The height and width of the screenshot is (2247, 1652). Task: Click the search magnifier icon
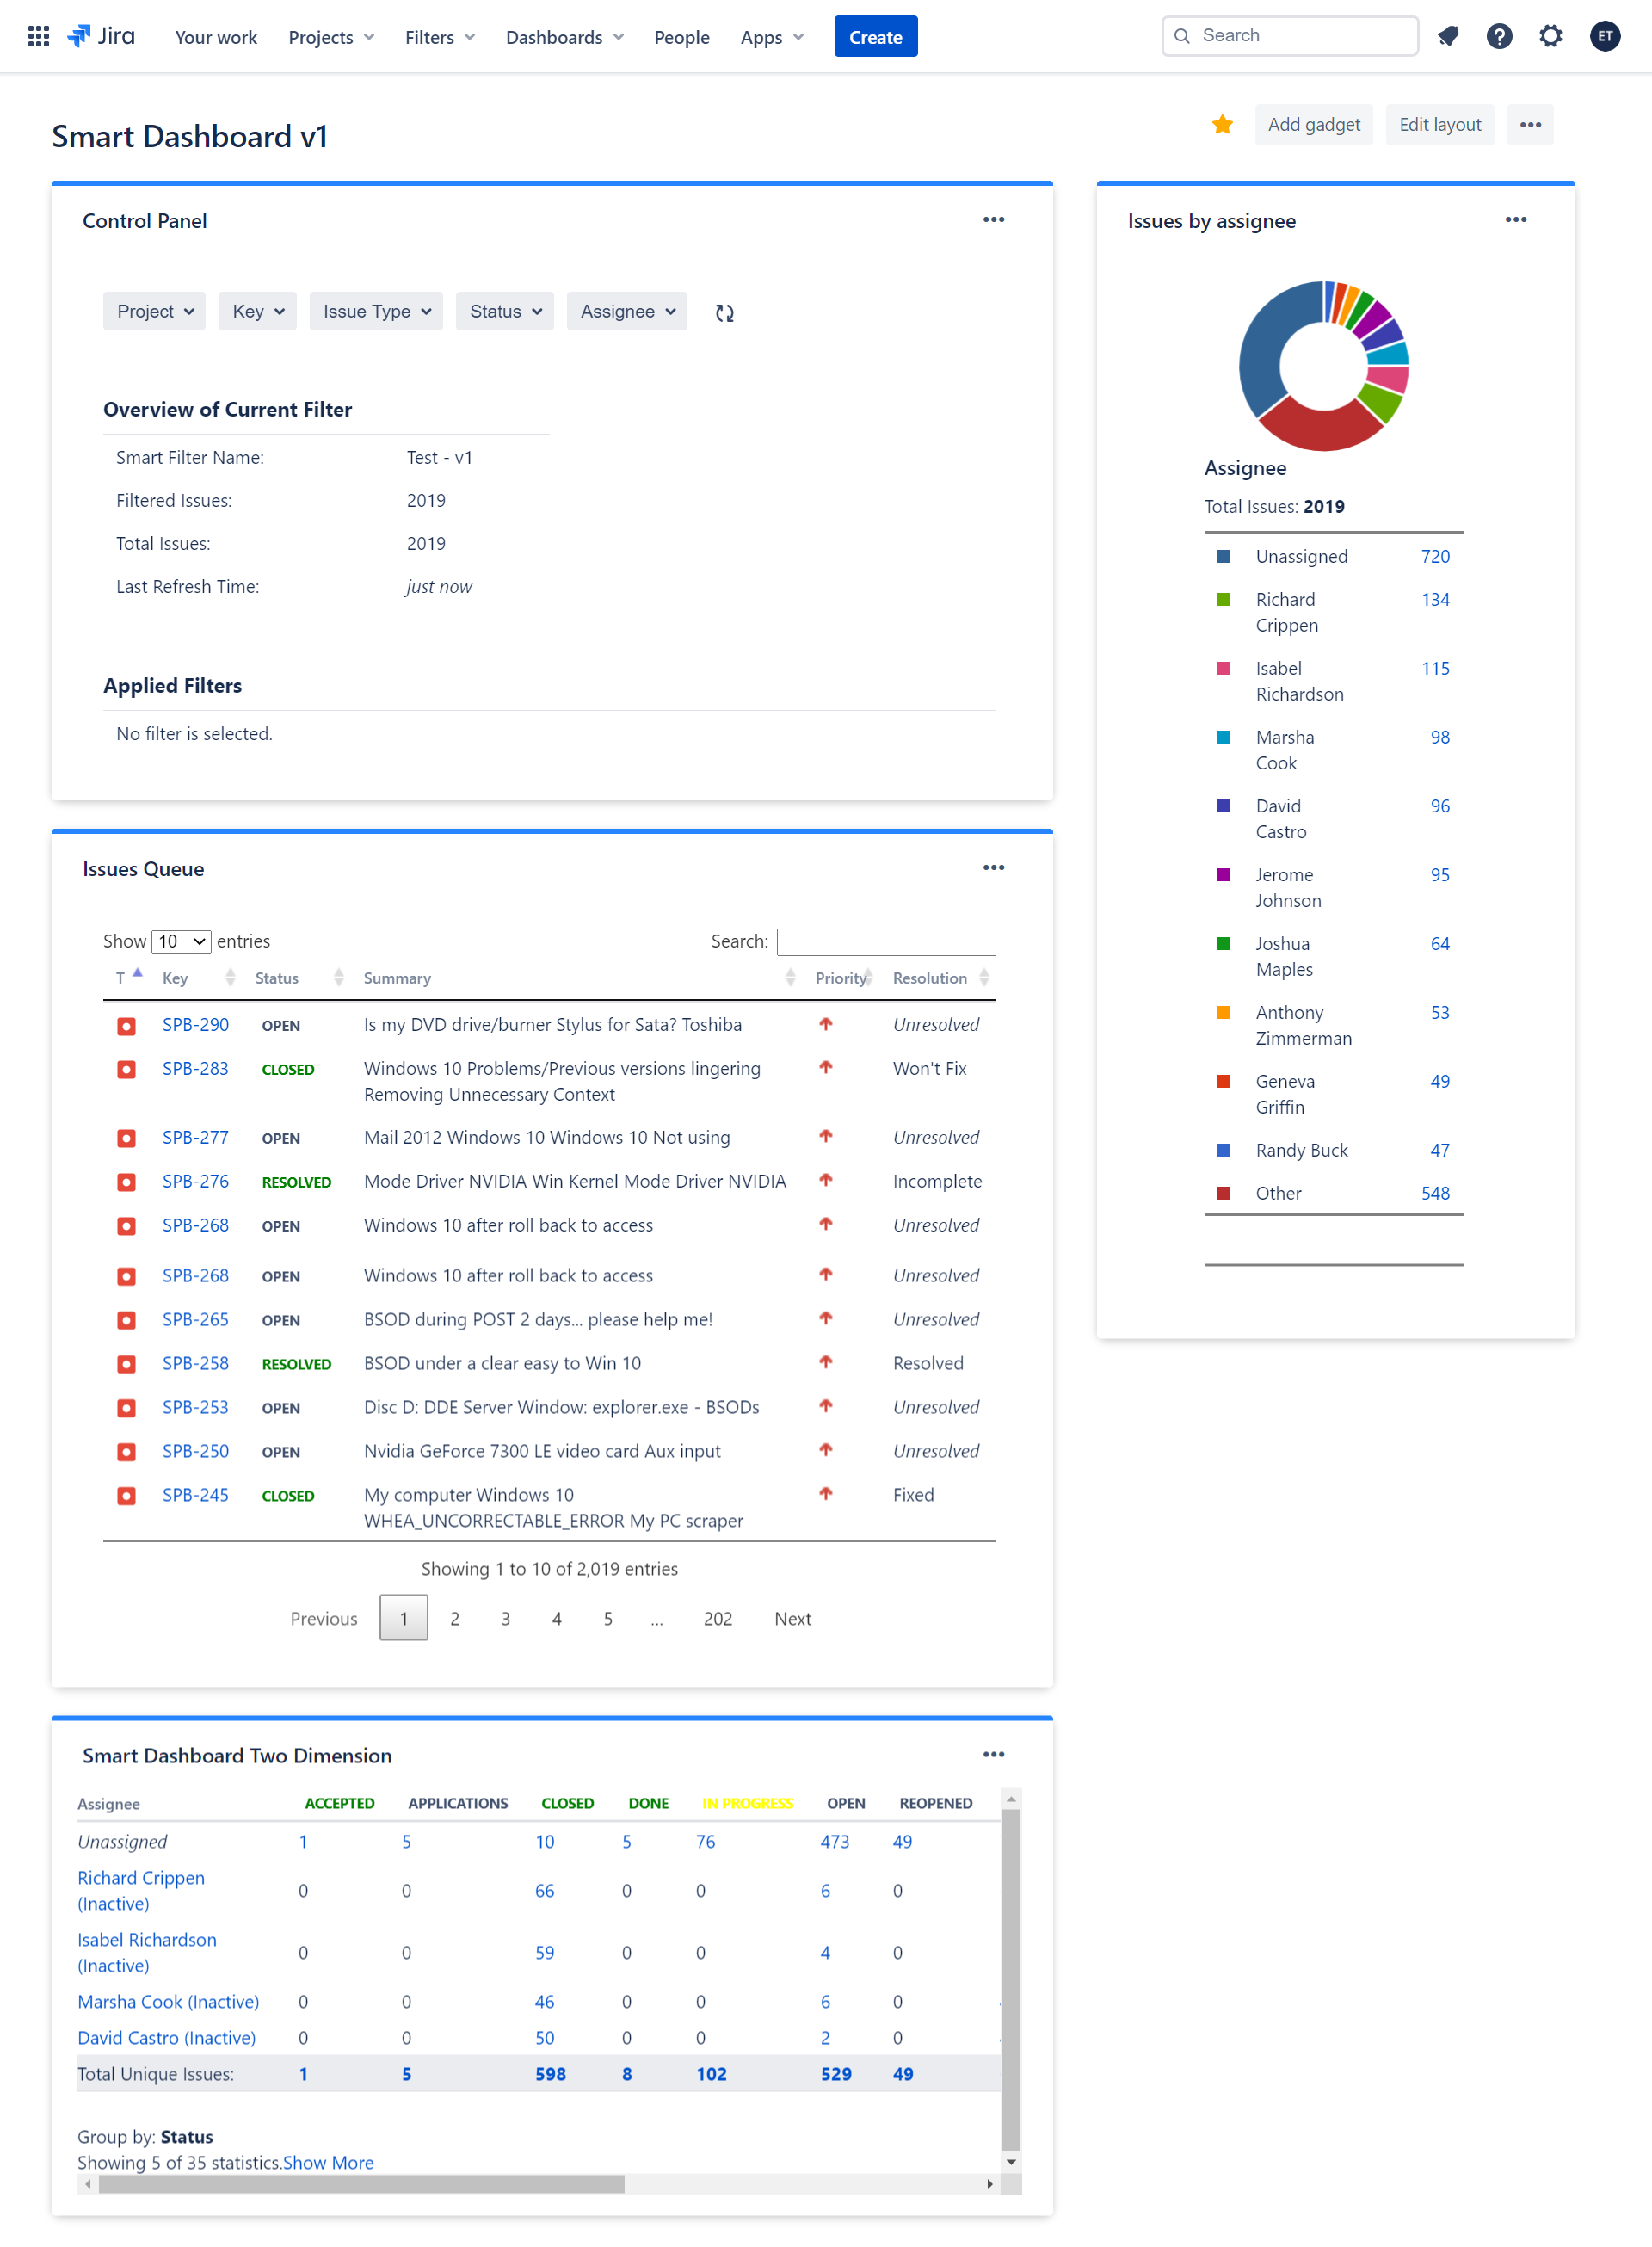pos(1181,36)
